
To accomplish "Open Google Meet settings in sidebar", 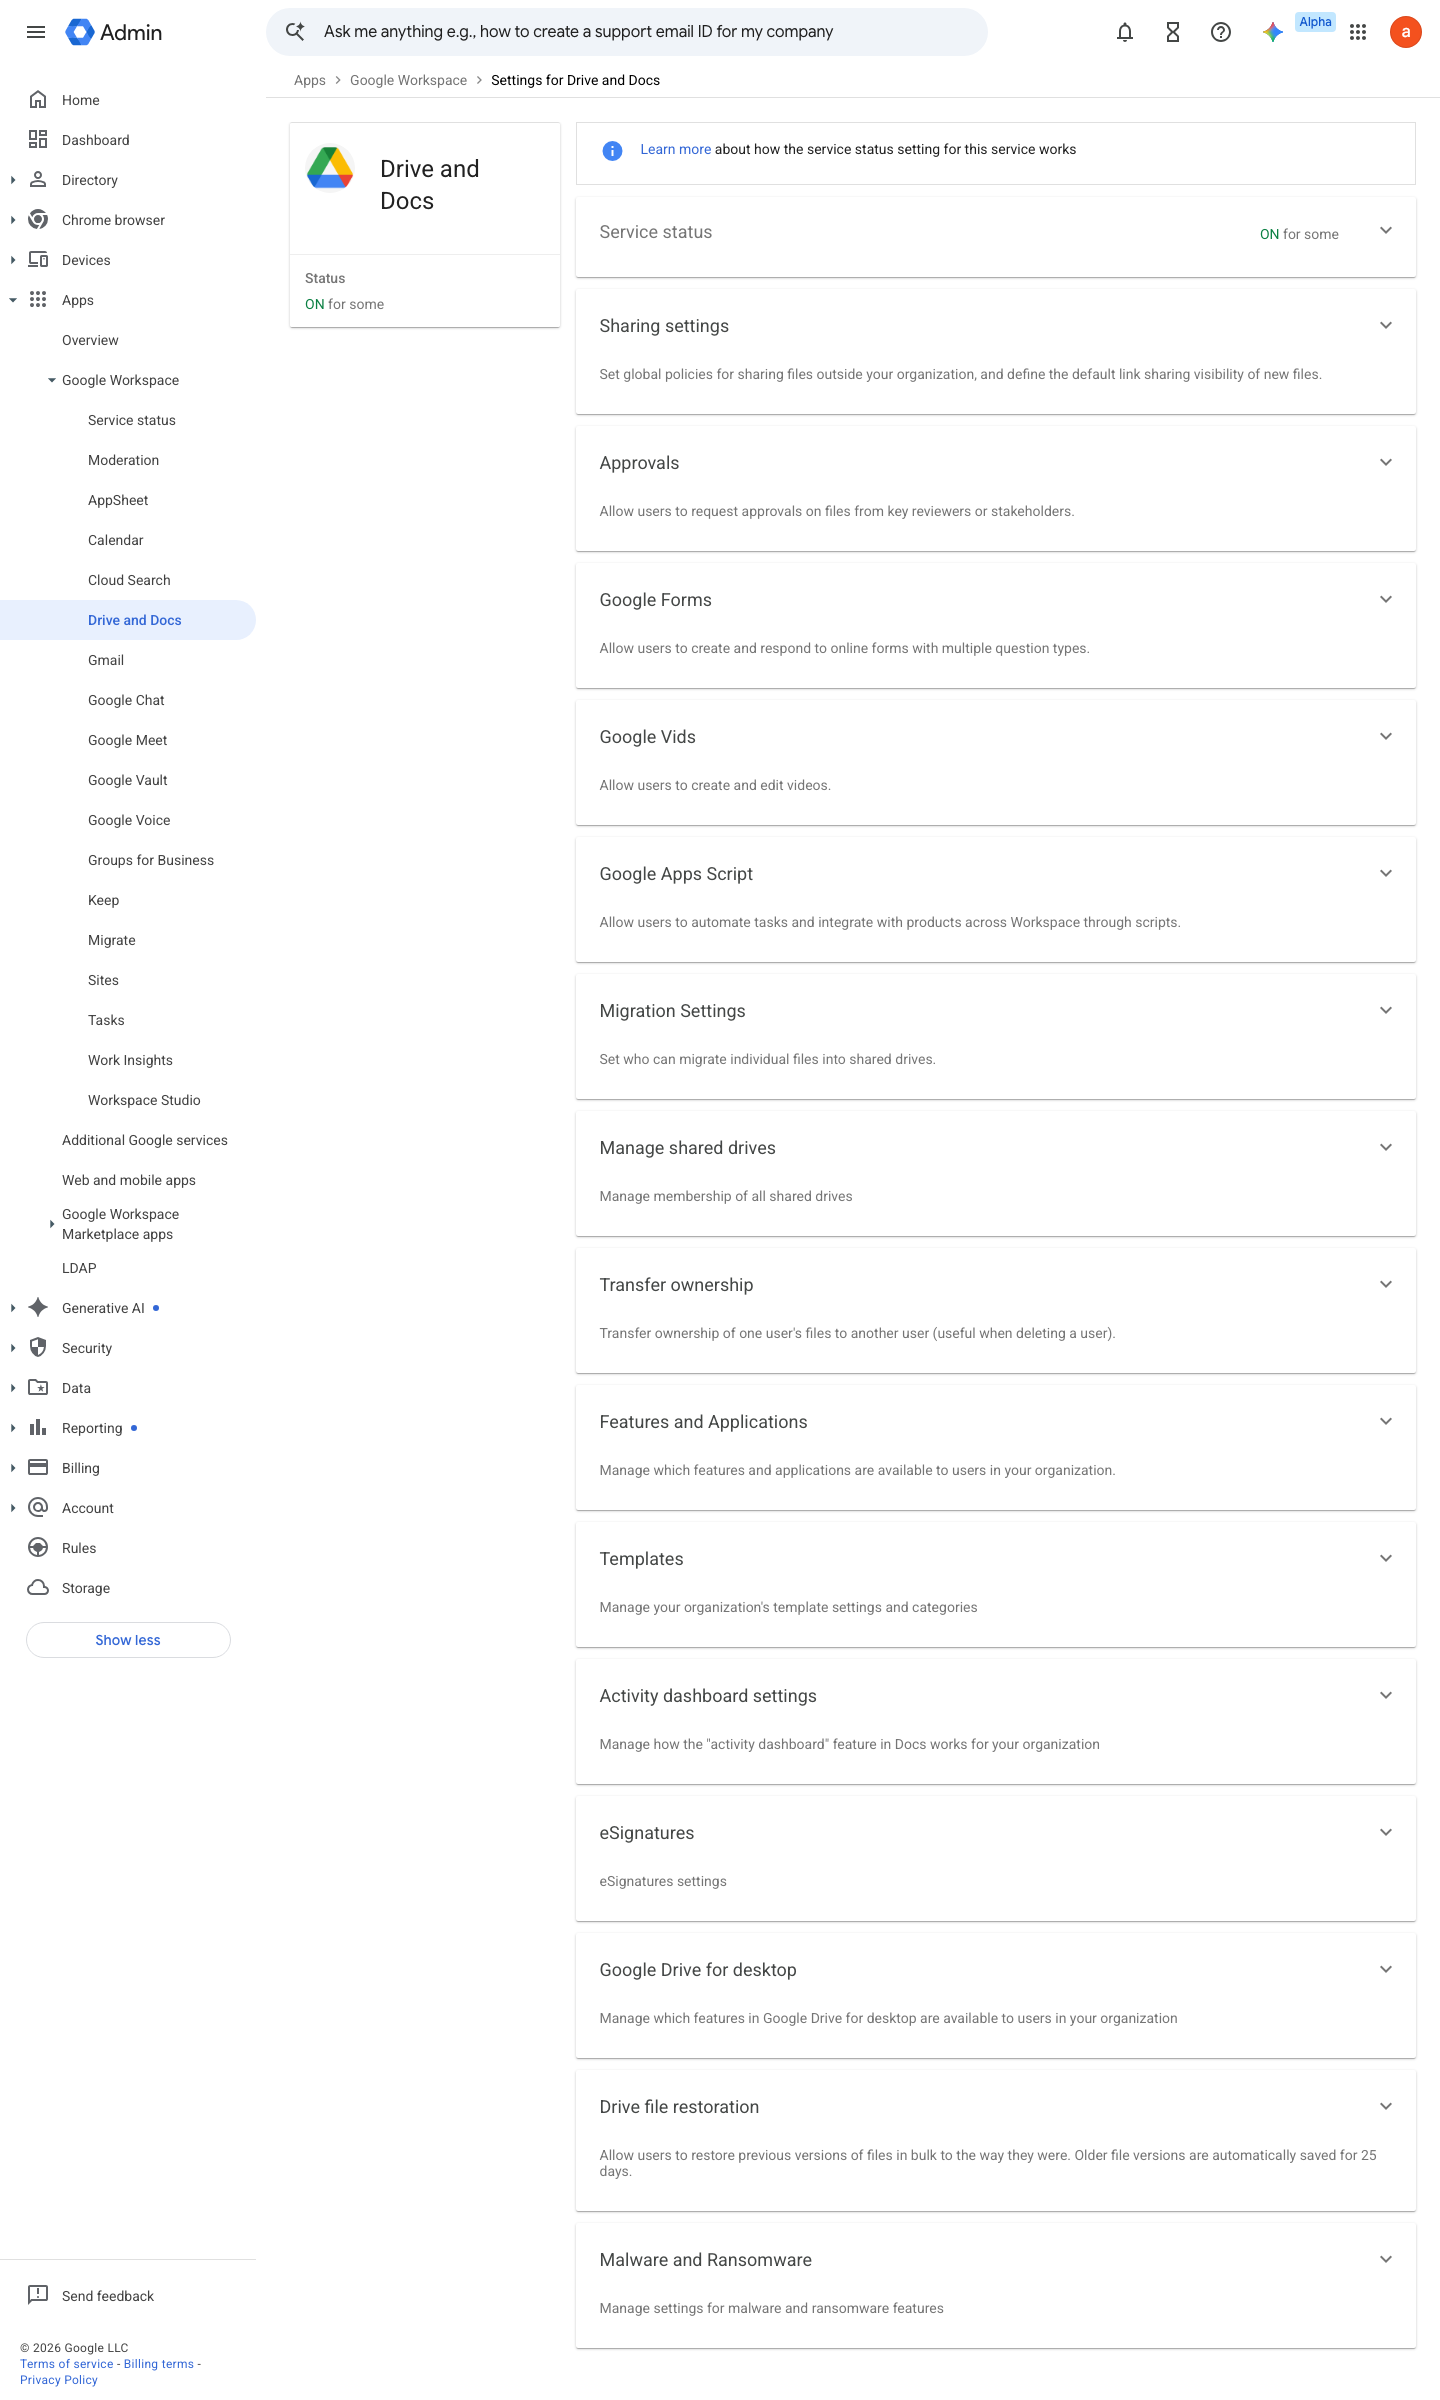I will 128,740.
